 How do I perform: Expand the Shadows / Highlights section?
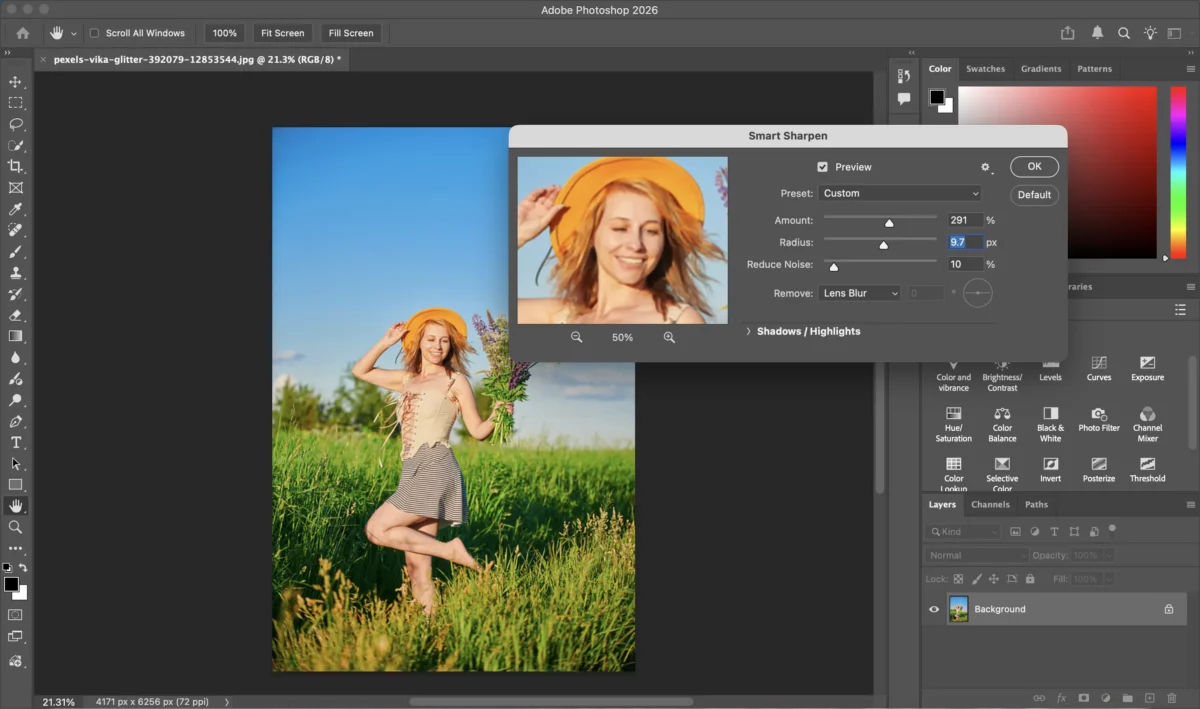(749, 331)
